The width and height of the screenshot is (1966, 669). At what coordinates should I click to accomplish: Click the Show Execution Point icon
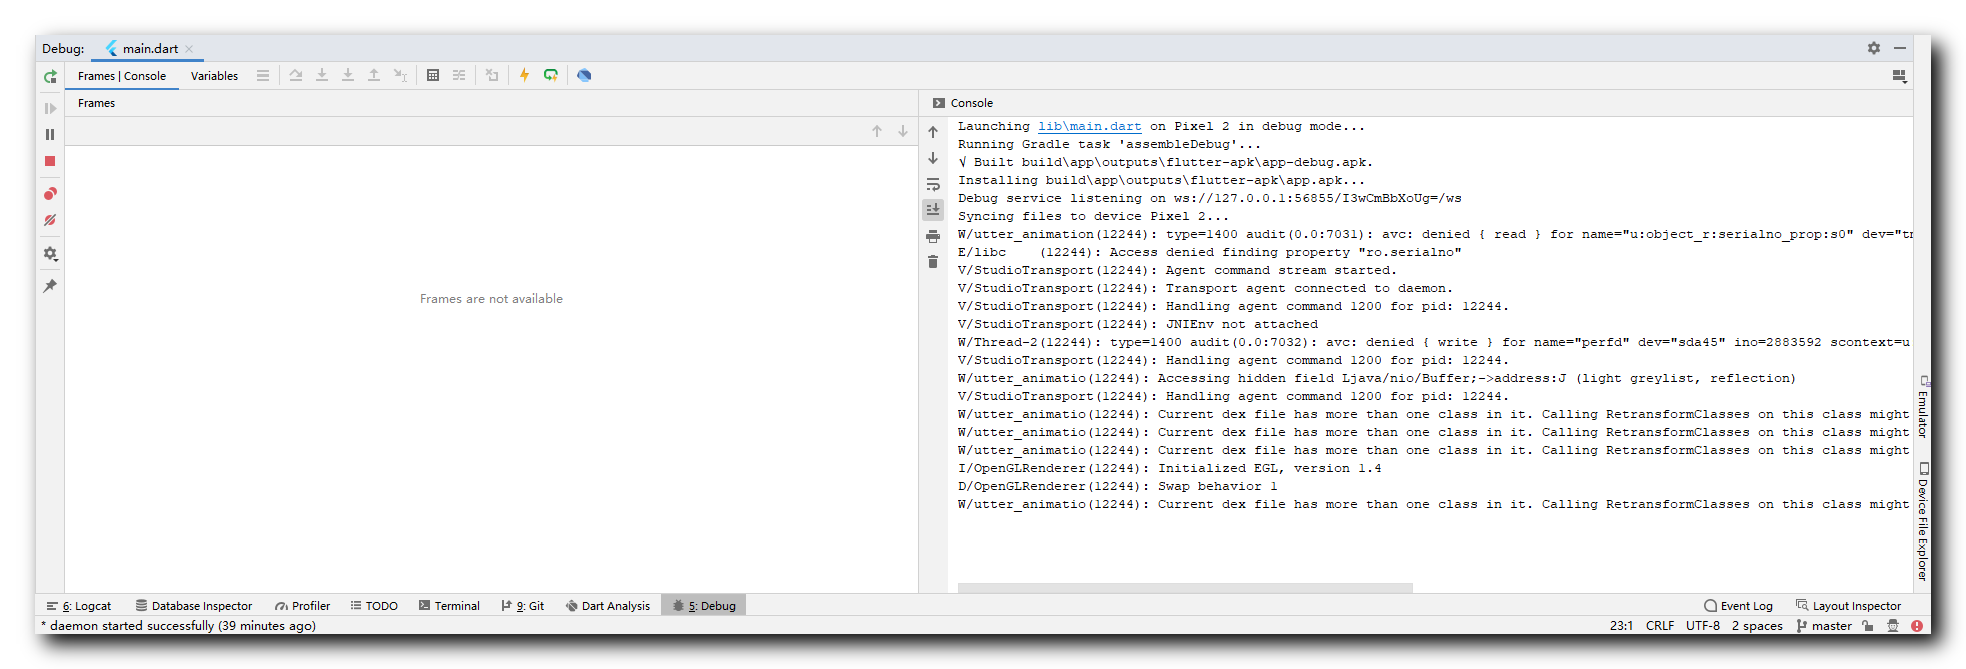263,75
